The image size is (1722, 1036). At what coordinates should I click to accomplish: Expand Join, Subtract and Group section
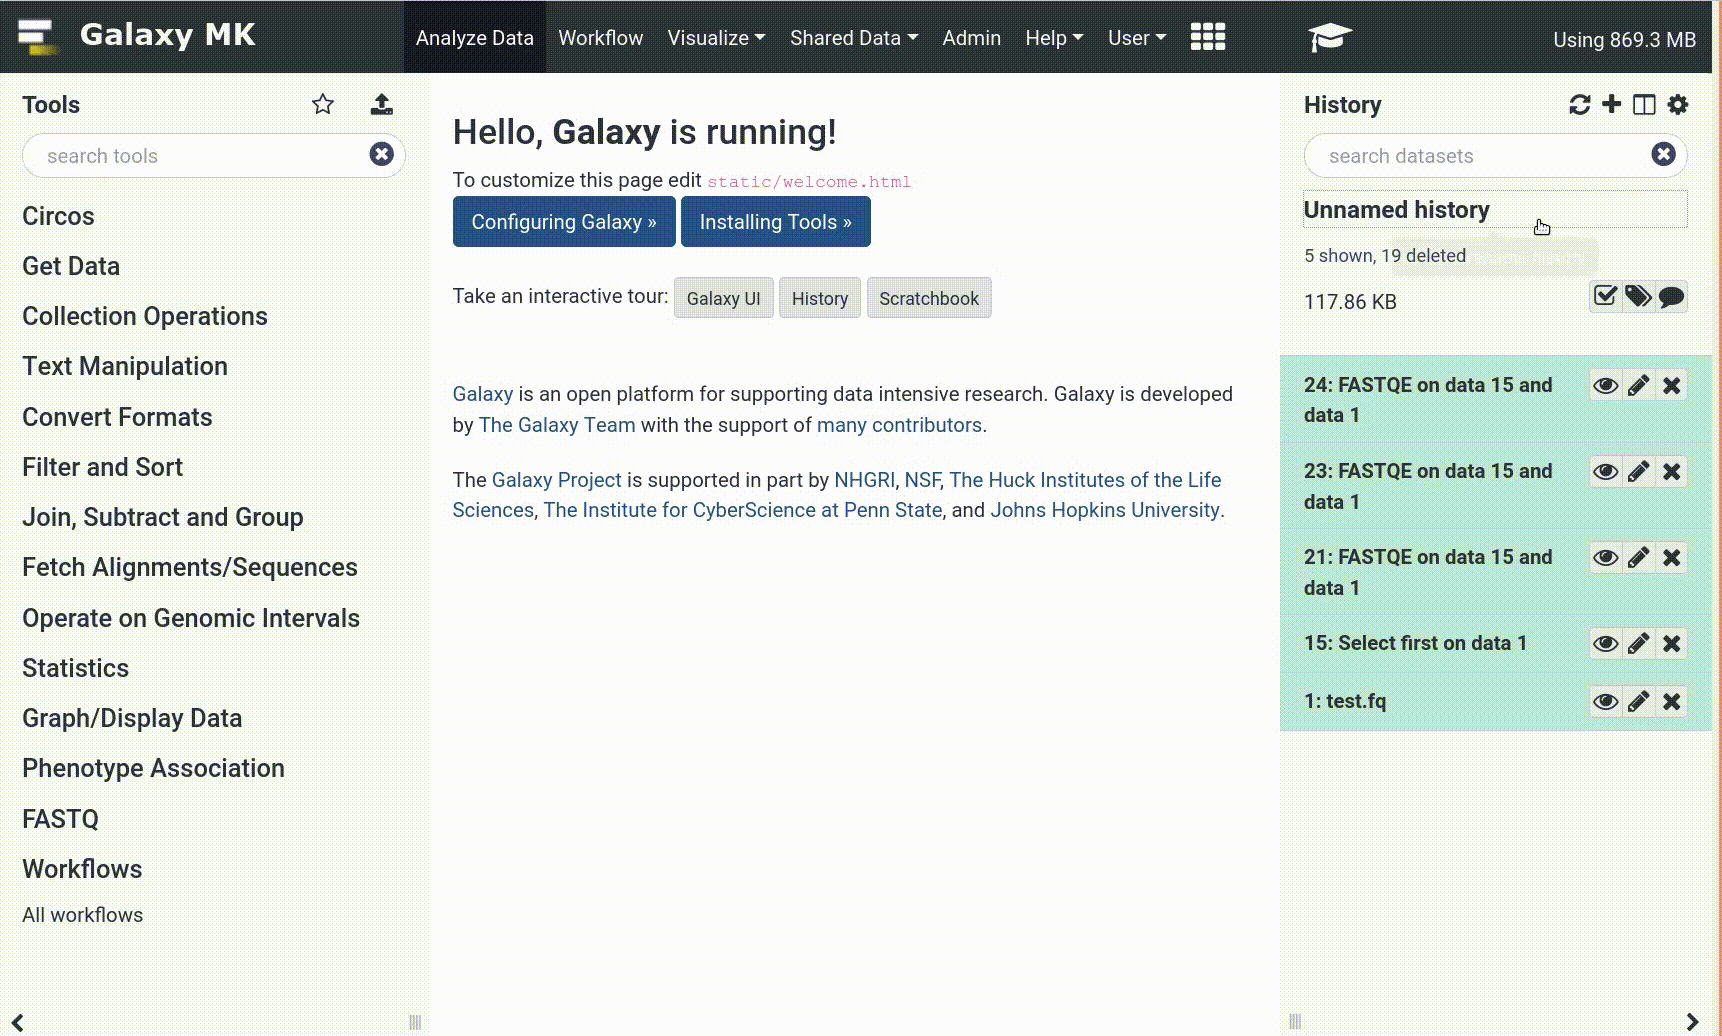163,517
